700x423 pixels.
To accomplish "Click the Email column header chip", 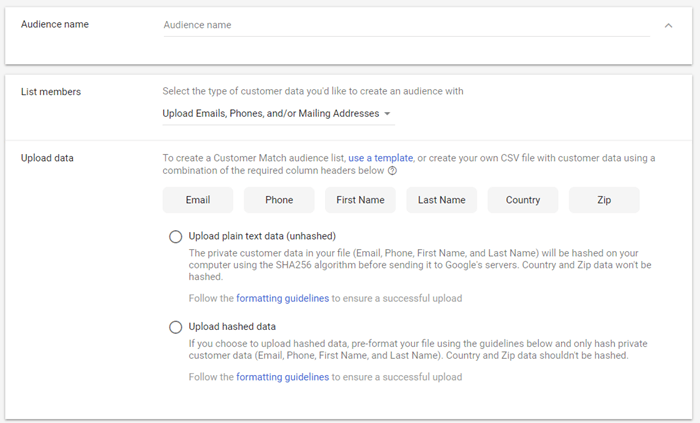I will [x=198, y=200].
